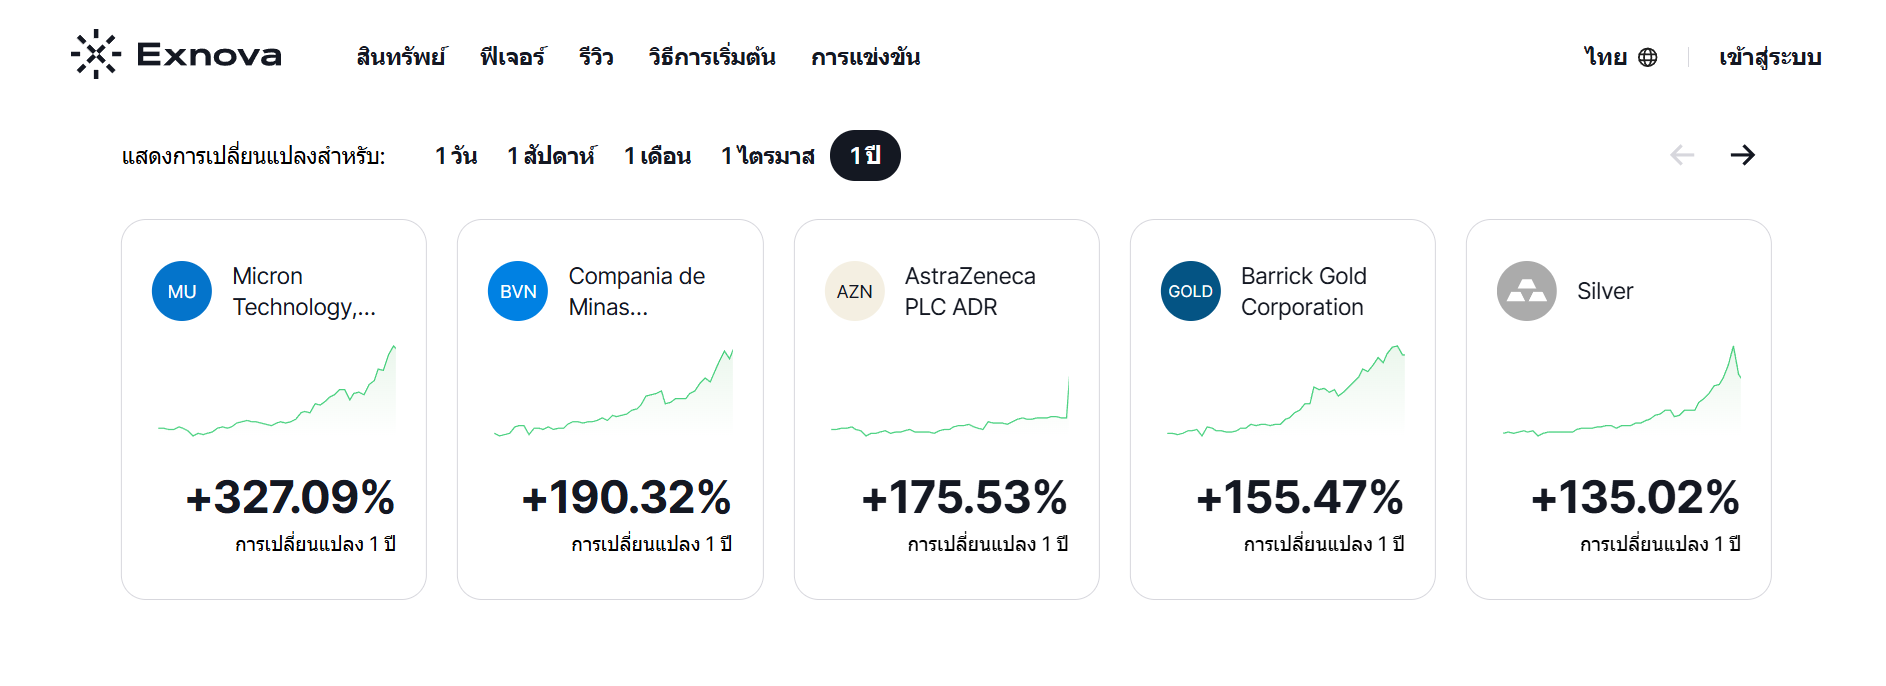This screenshot has width=1886, height=686.
Task: Click the right arrow to see more assets
Action: 1743,155
